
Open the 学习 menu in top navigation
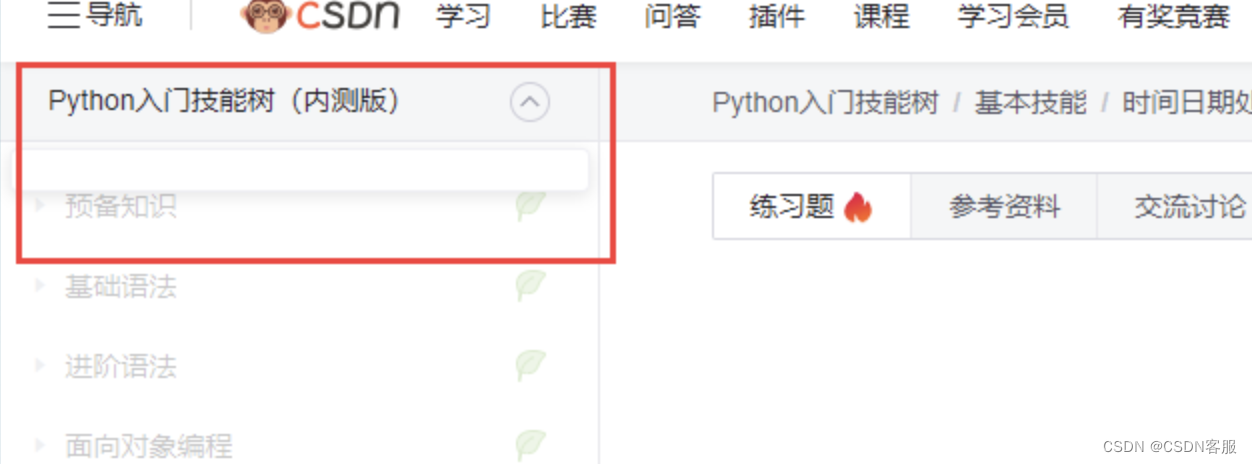[464, 16]
